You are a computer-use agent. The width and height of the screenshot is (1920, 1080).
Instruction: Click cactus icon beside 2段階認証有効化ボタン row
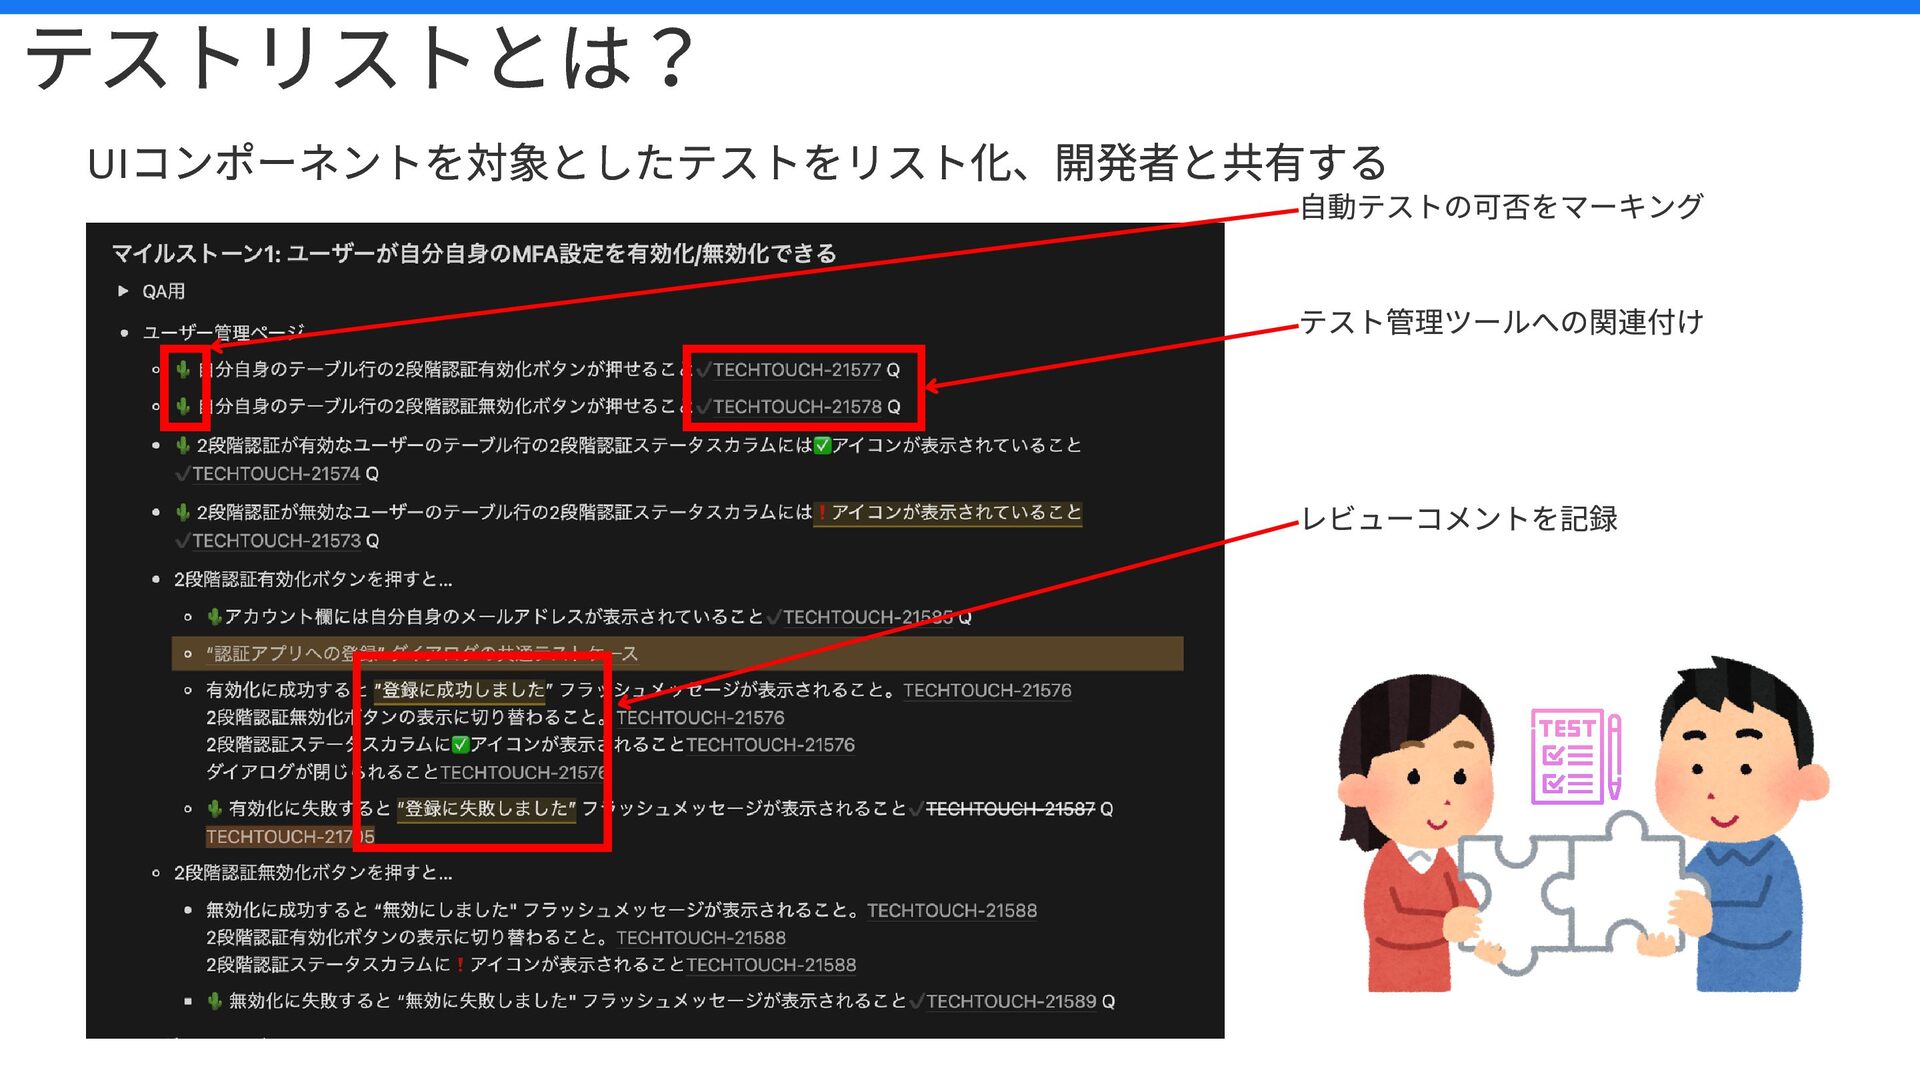tap(183, 369)
